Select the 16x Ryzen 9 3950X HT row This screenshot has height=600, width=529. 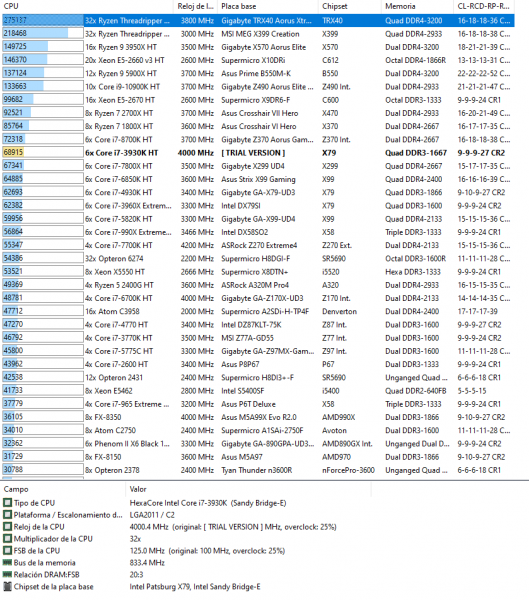point(258,47)
